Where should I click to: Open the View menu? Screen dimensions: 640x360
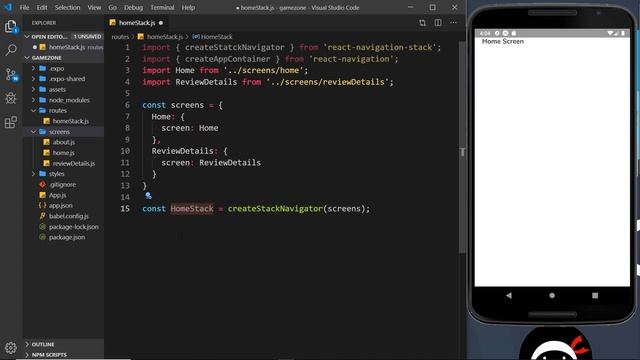click(x=94, y=7)
